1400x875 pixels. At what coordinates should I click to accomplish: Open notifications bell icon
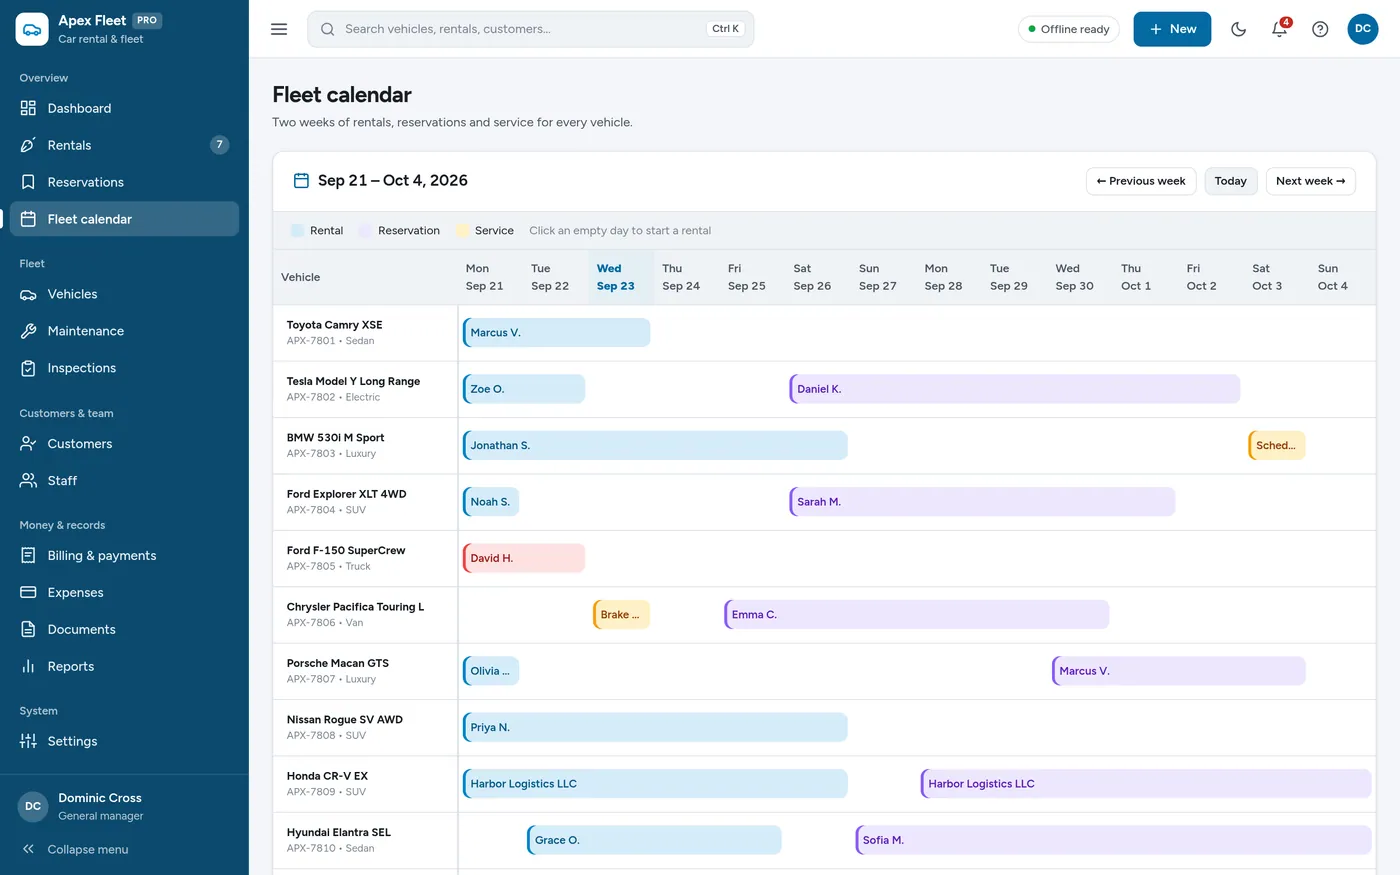(1279, 29)
